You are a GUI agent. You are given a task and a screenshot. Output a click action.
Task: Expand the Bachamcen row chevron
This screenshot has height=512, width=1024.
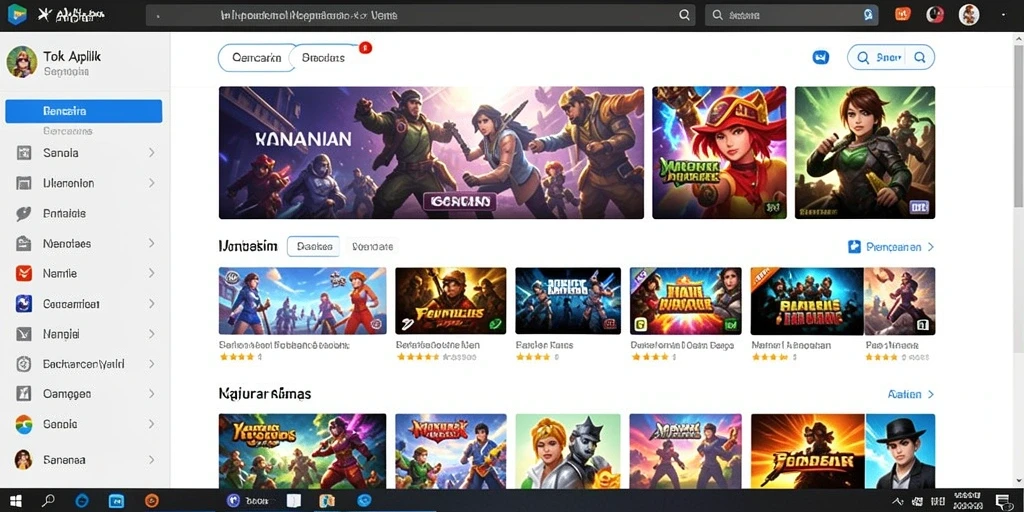[152, 364]
